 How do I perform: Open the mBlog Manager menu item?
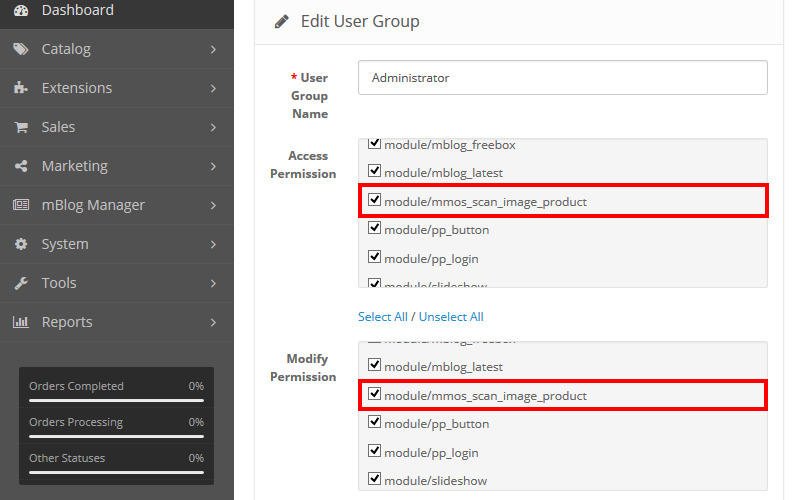coord(92,205)
